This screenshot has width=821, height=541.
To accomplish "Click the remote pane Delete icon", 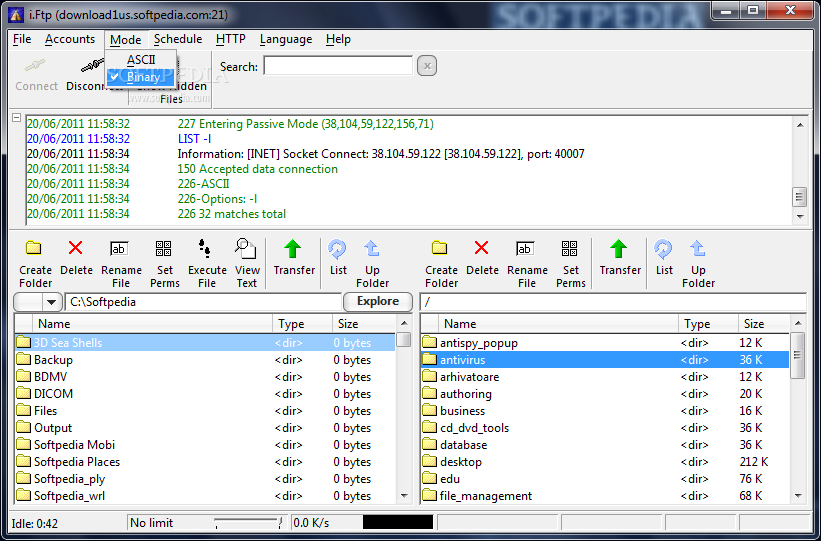I will [481, 248].
